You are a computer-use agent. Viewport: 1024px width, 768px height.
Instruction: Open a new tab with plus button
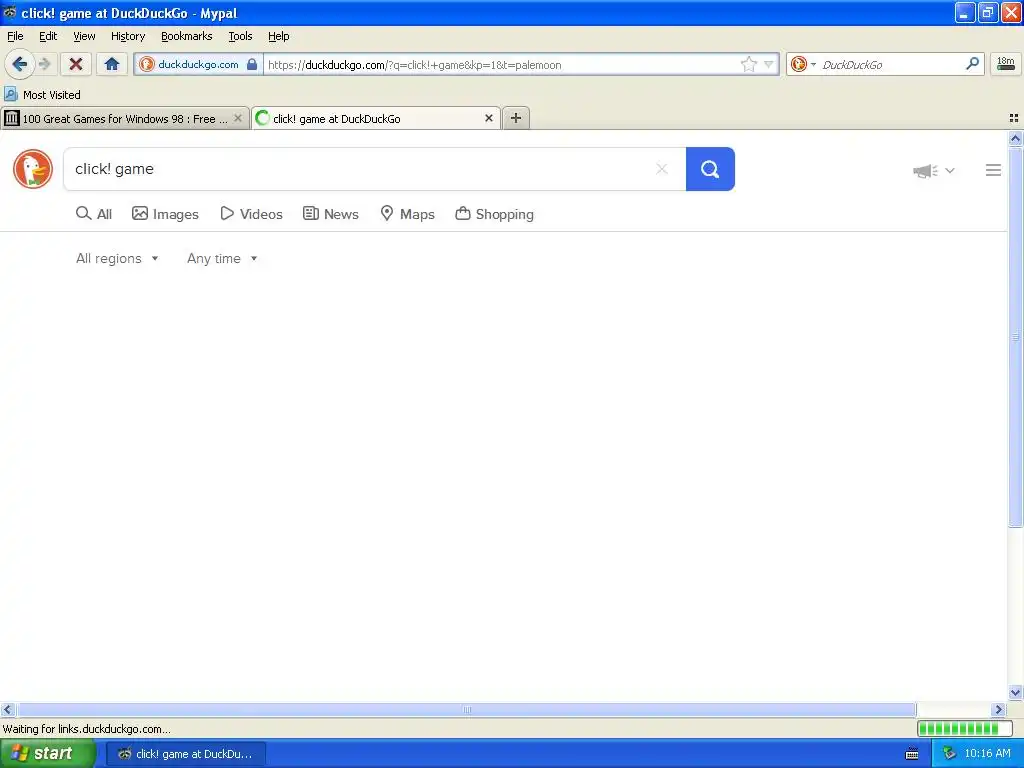click(516, 118)
